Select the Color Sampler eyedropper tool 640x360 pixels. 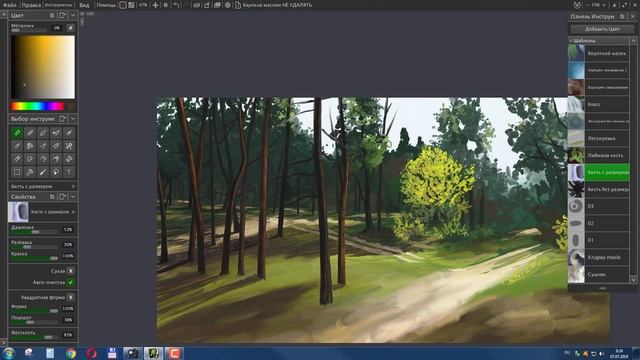43,172
